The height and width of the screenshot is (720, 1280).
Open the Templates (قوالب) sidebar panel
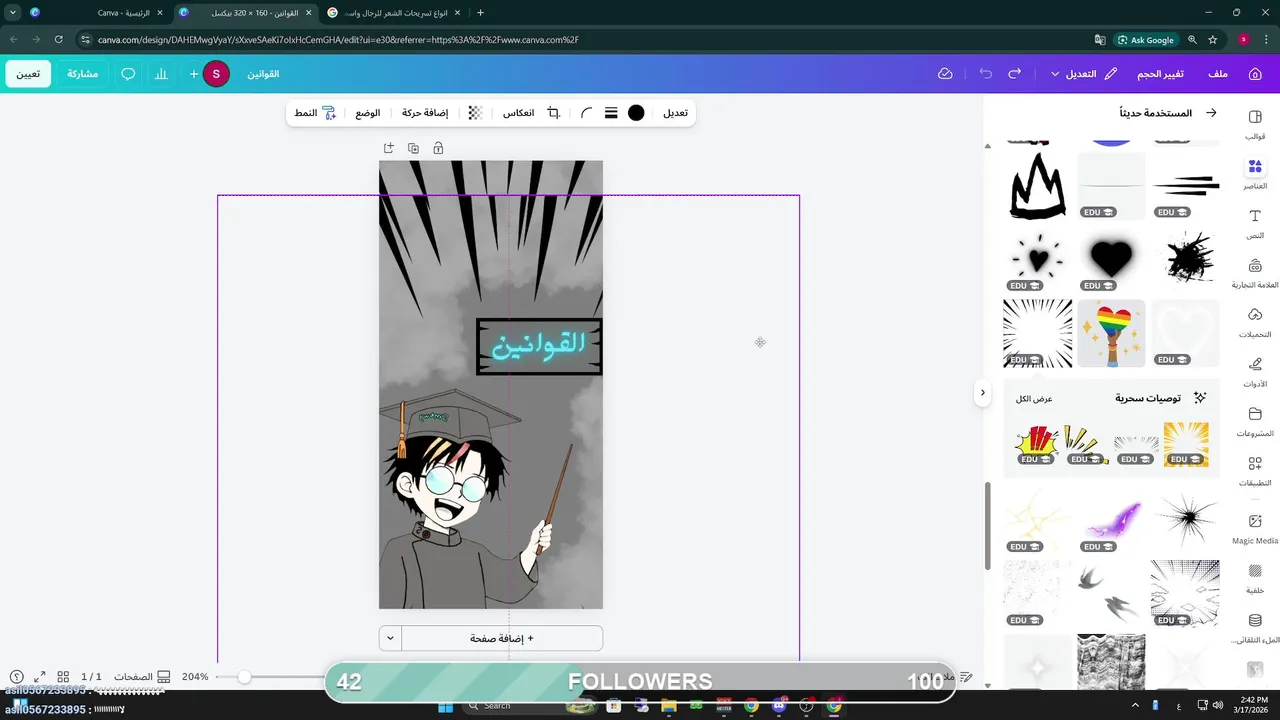coord(1255,124)
